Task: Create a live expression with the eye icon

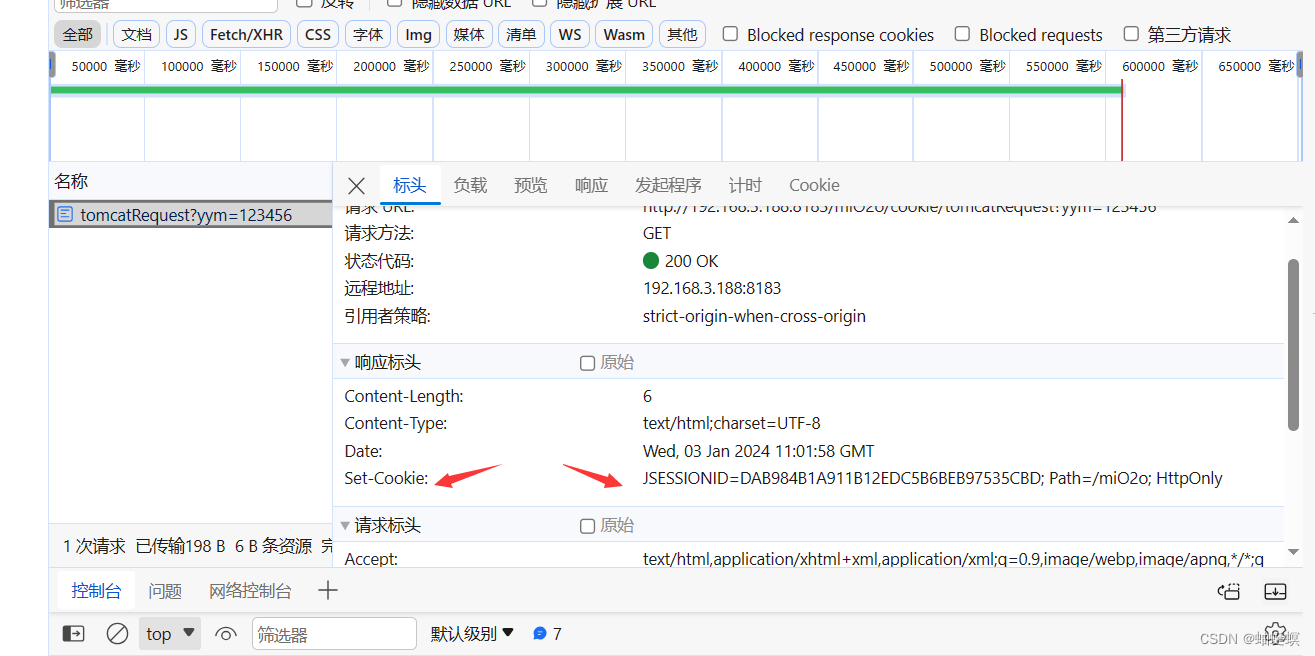Action: tap(225, 632)
